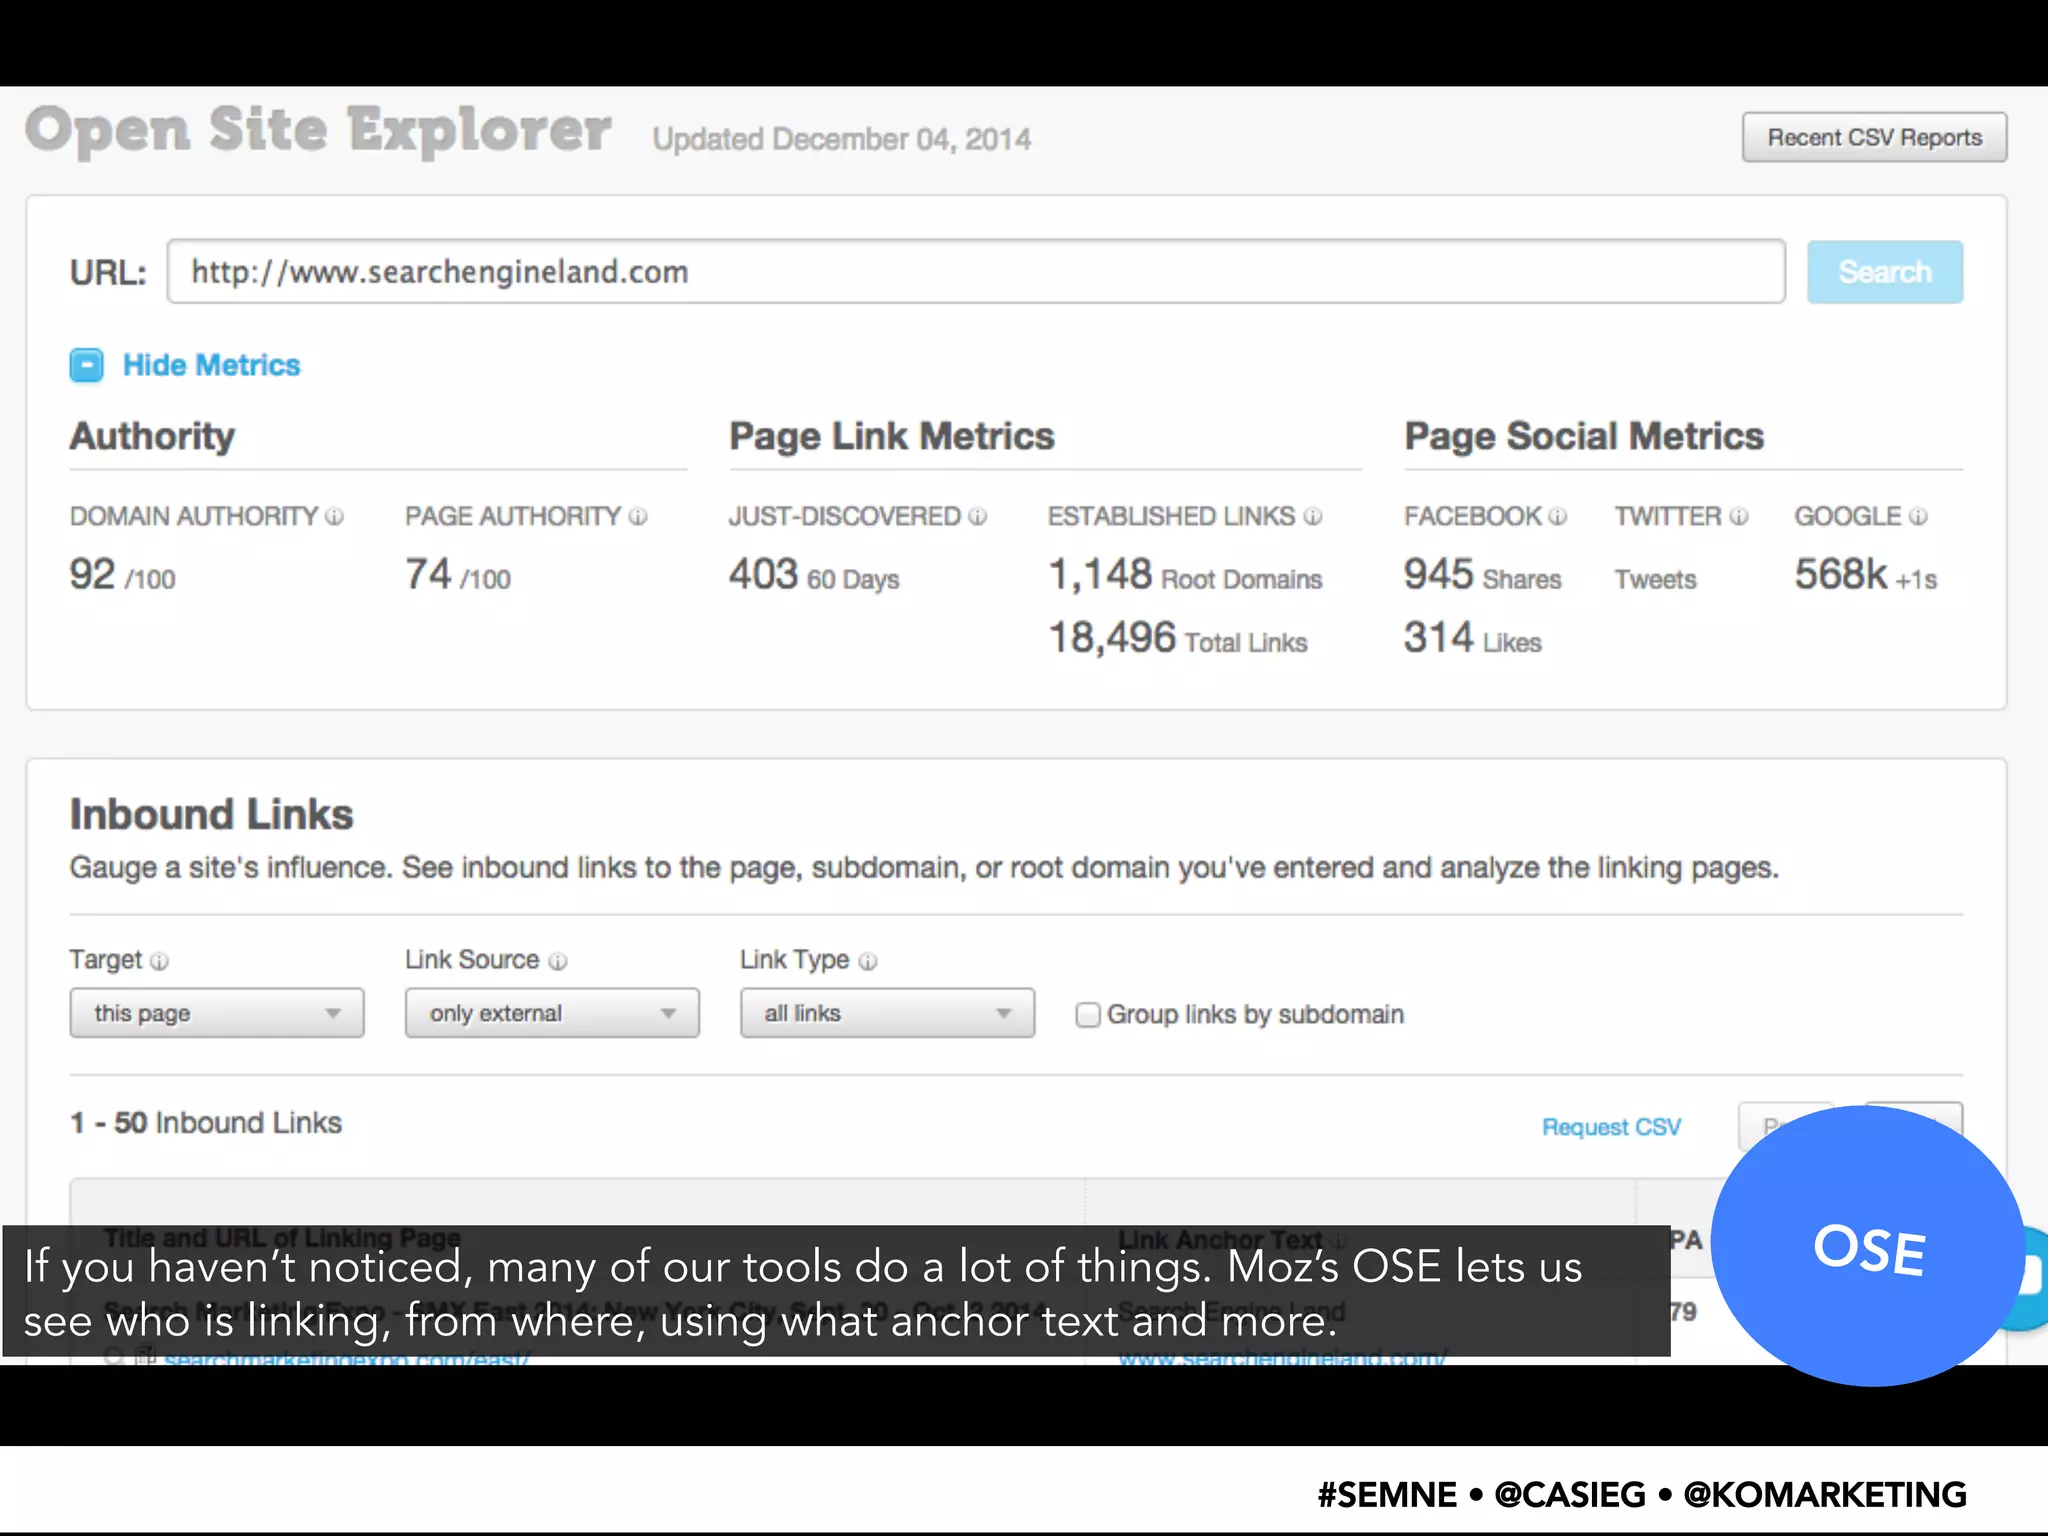Click the 74 /100 page authority value

point(458,575)
